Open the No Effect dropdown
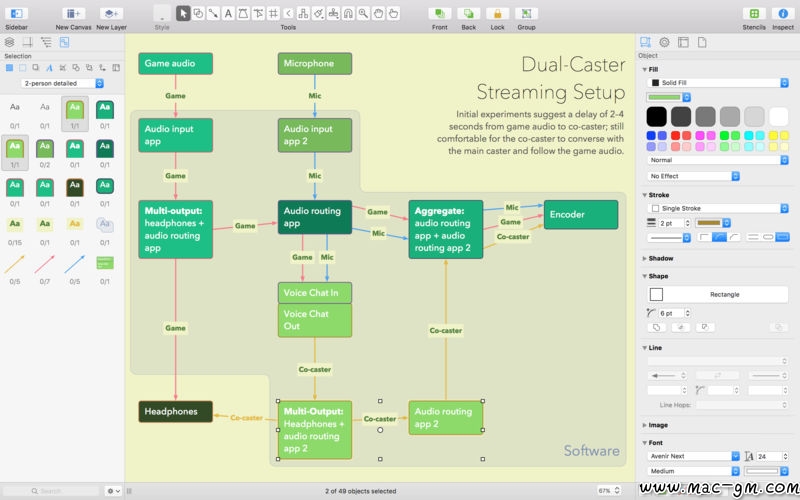The width and height of the screenshot is (800, 500). pyautogui.click(x=693, y=176)
